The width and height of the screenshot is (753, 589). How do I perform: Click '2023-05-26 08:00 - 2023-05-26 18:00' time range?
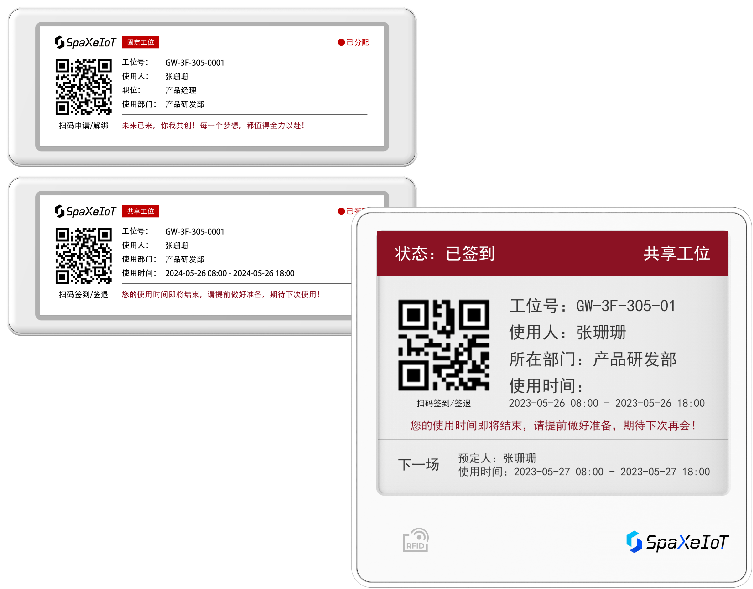click(607, 403)
